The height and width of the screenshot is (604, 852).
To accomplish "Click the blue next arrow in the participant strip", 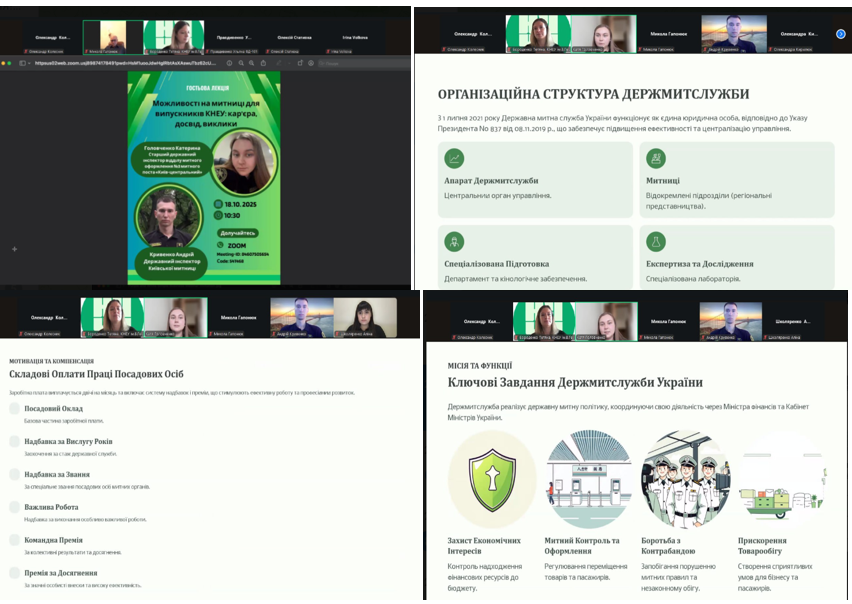I will click(x=840, y=33).
